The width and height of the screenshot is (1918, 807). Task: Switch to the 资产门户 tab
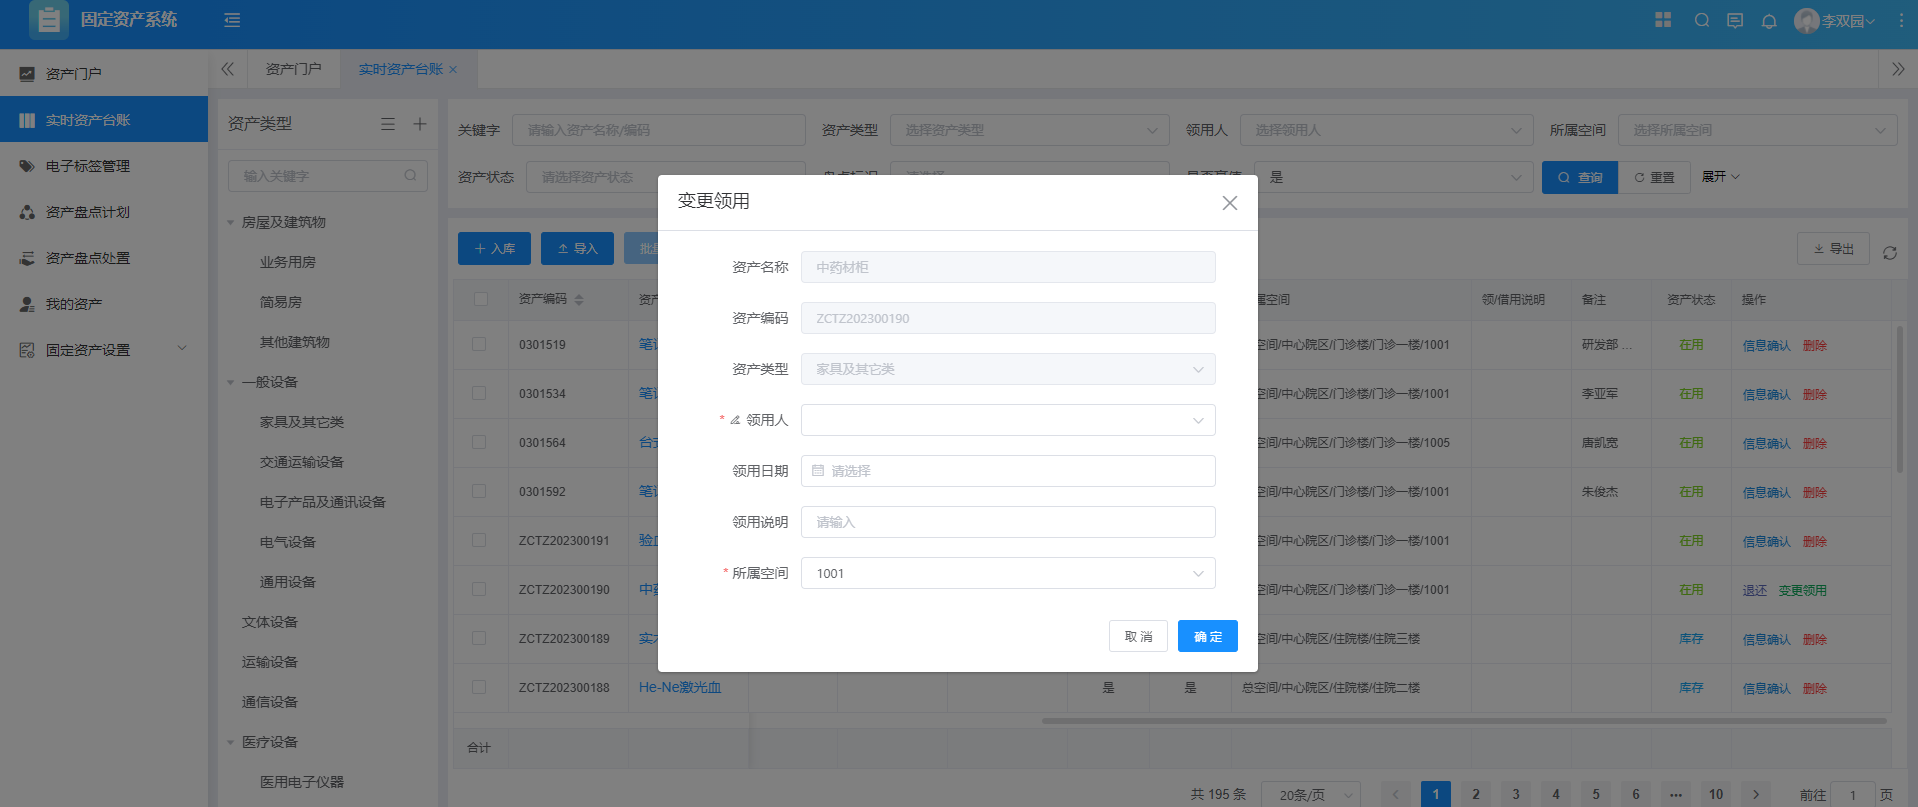(293, 69)
